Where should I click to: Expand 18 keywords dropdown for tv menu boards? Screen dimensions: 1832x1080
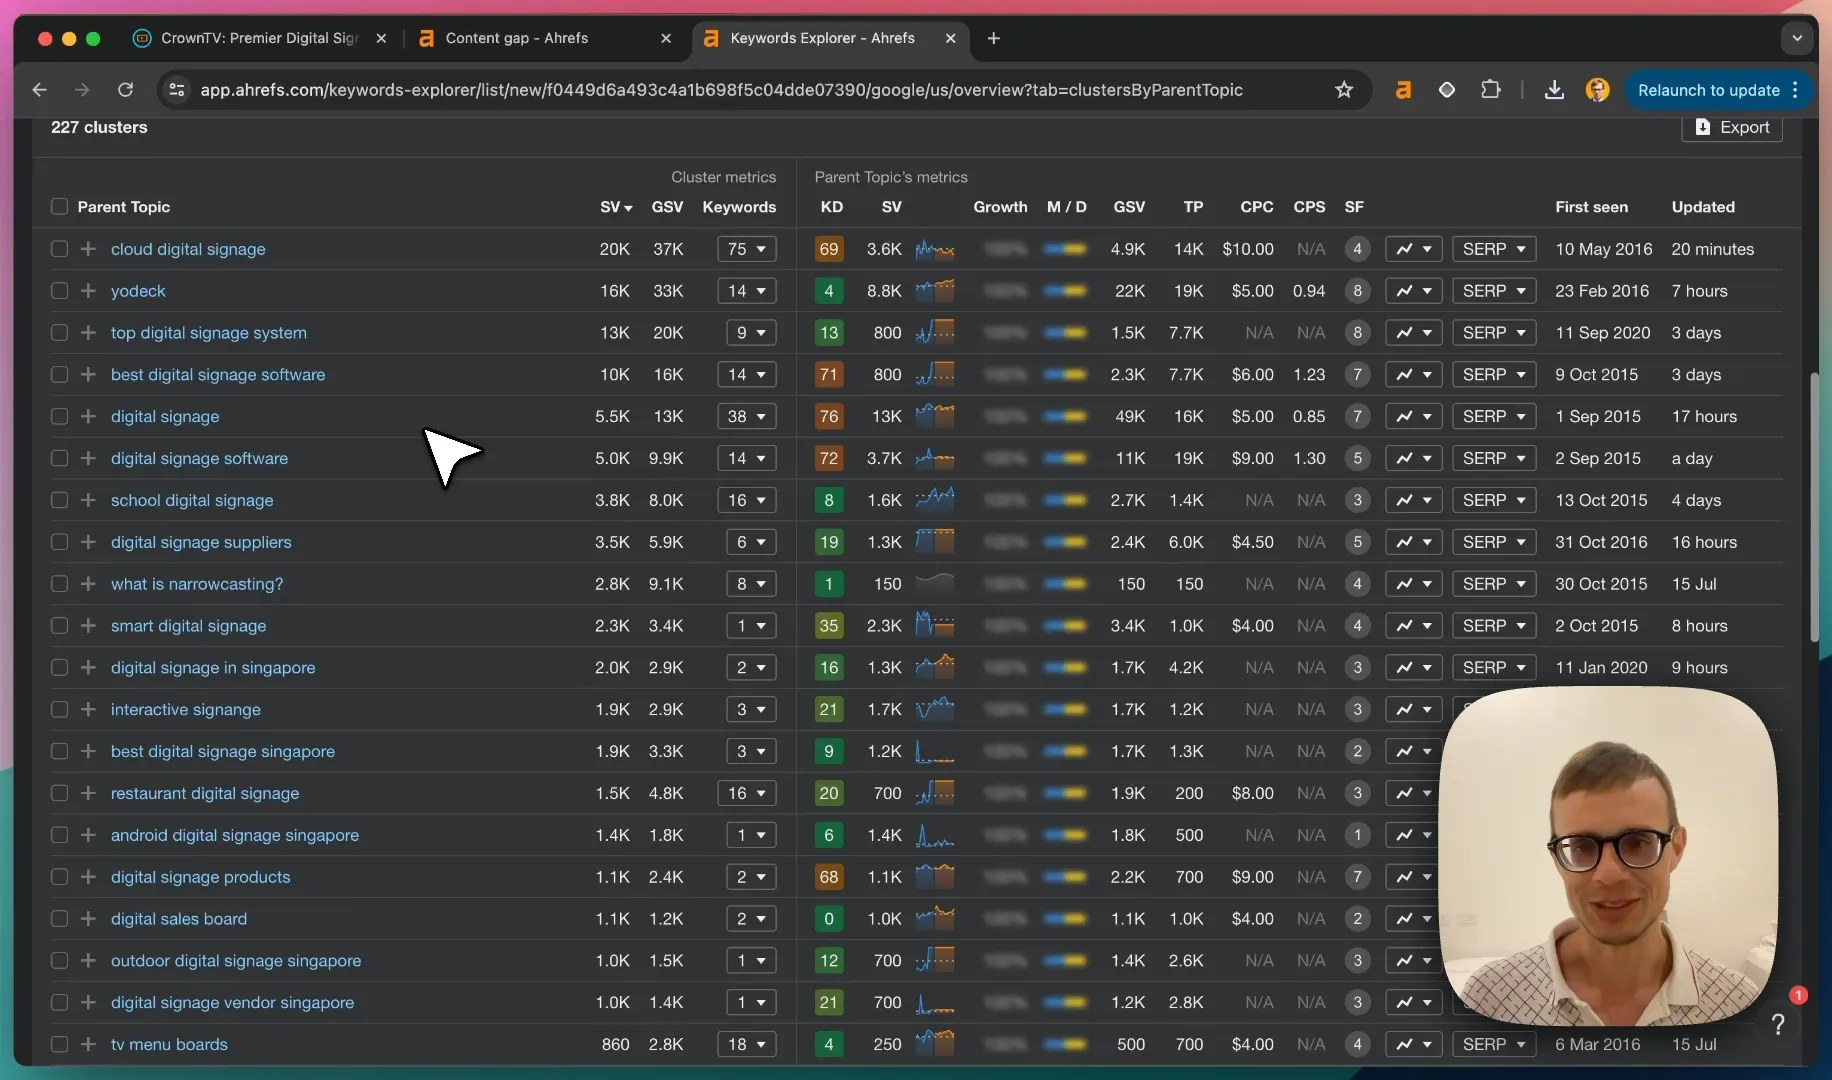tap(747, 1044)
